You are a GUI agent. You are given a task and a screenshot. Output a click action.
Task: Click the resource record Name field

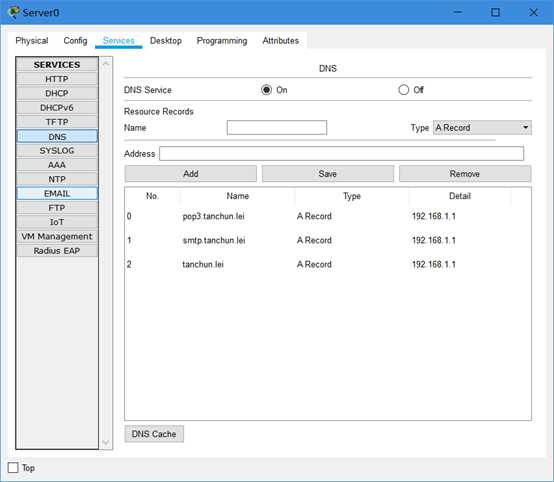coord(277,128)
